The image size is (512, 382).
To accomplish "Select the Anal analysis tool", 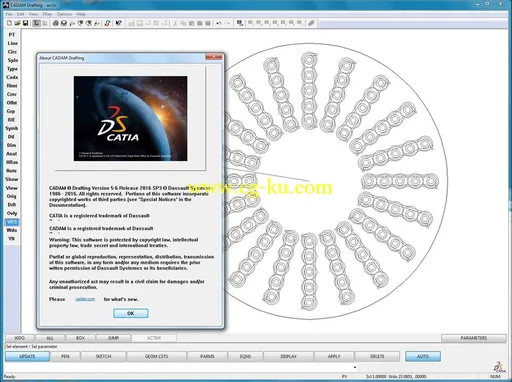I will pyautogui.click(x=12, y=154).
